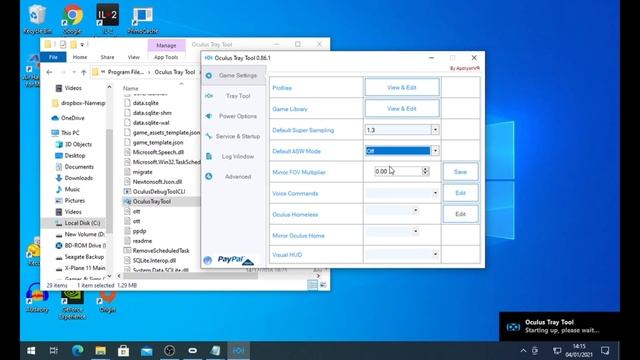Click View & Edit button for Profiles
Screen dimensions: 640x360
pyautogui.click(x=402, y=87)
